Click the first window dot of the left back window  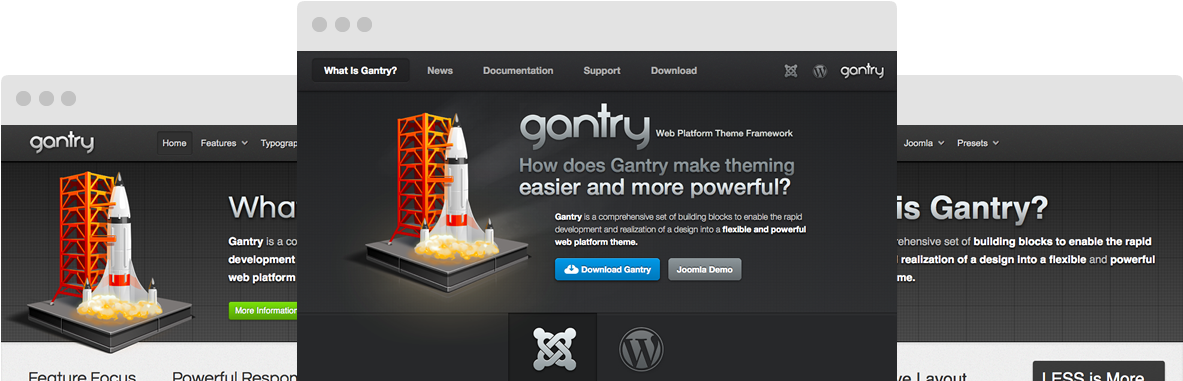pos(23,98)
